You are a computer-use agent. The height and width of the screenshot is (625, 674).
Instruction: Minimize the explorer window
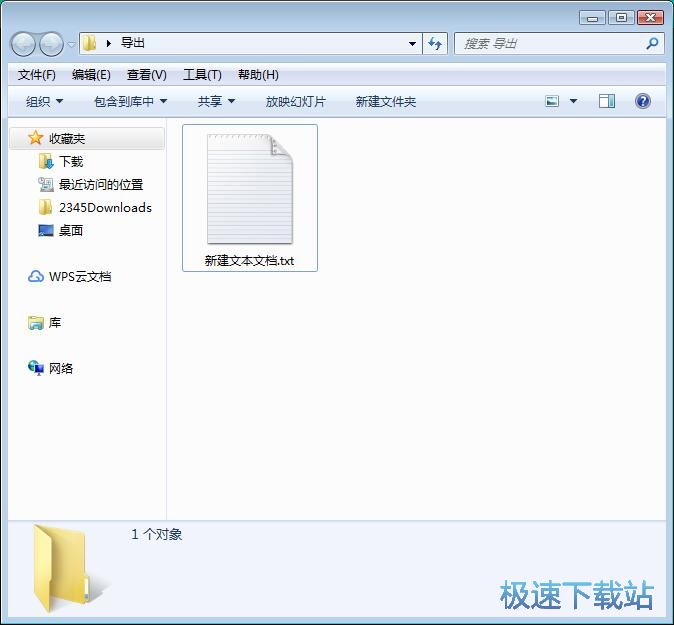click(x=592, y=18)
